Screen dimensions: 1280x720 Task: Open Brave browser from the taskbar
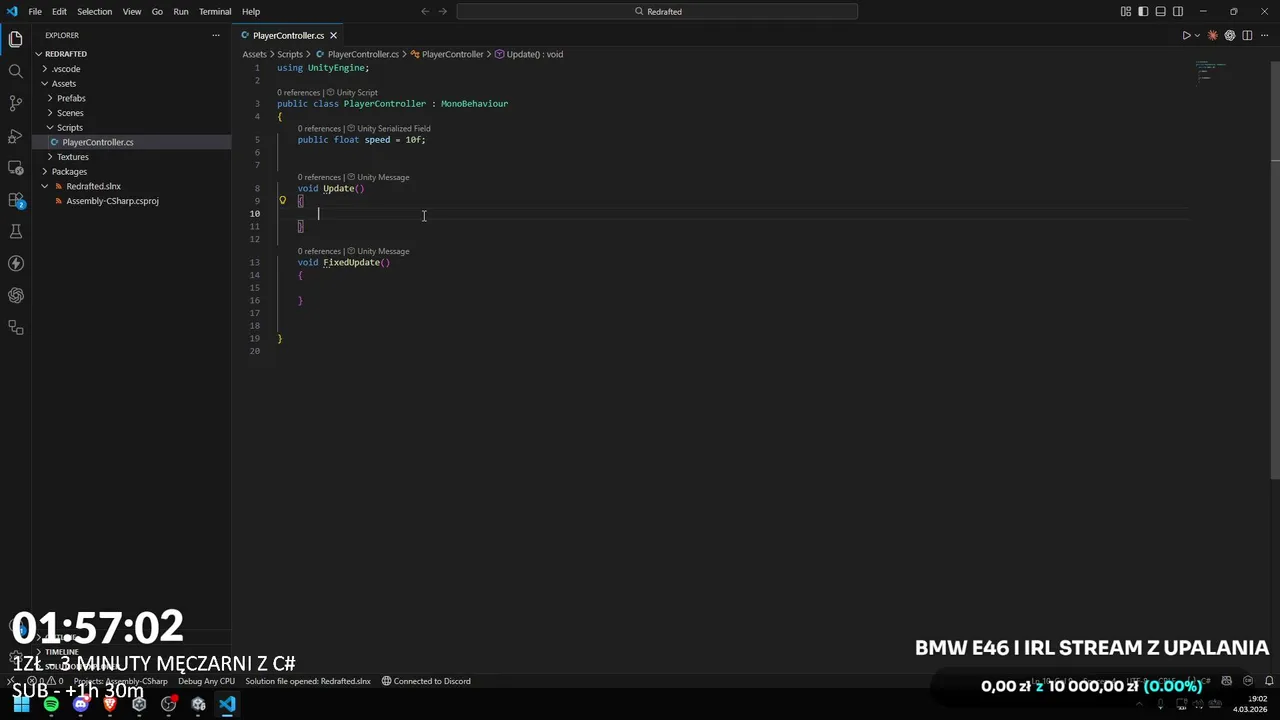coord(110,704)
